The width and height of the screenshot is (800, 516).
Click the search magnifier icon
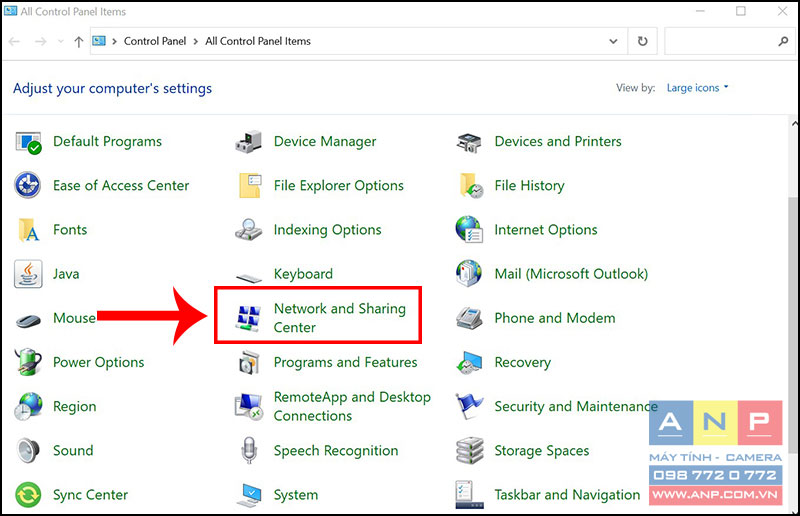coord(783,41)
